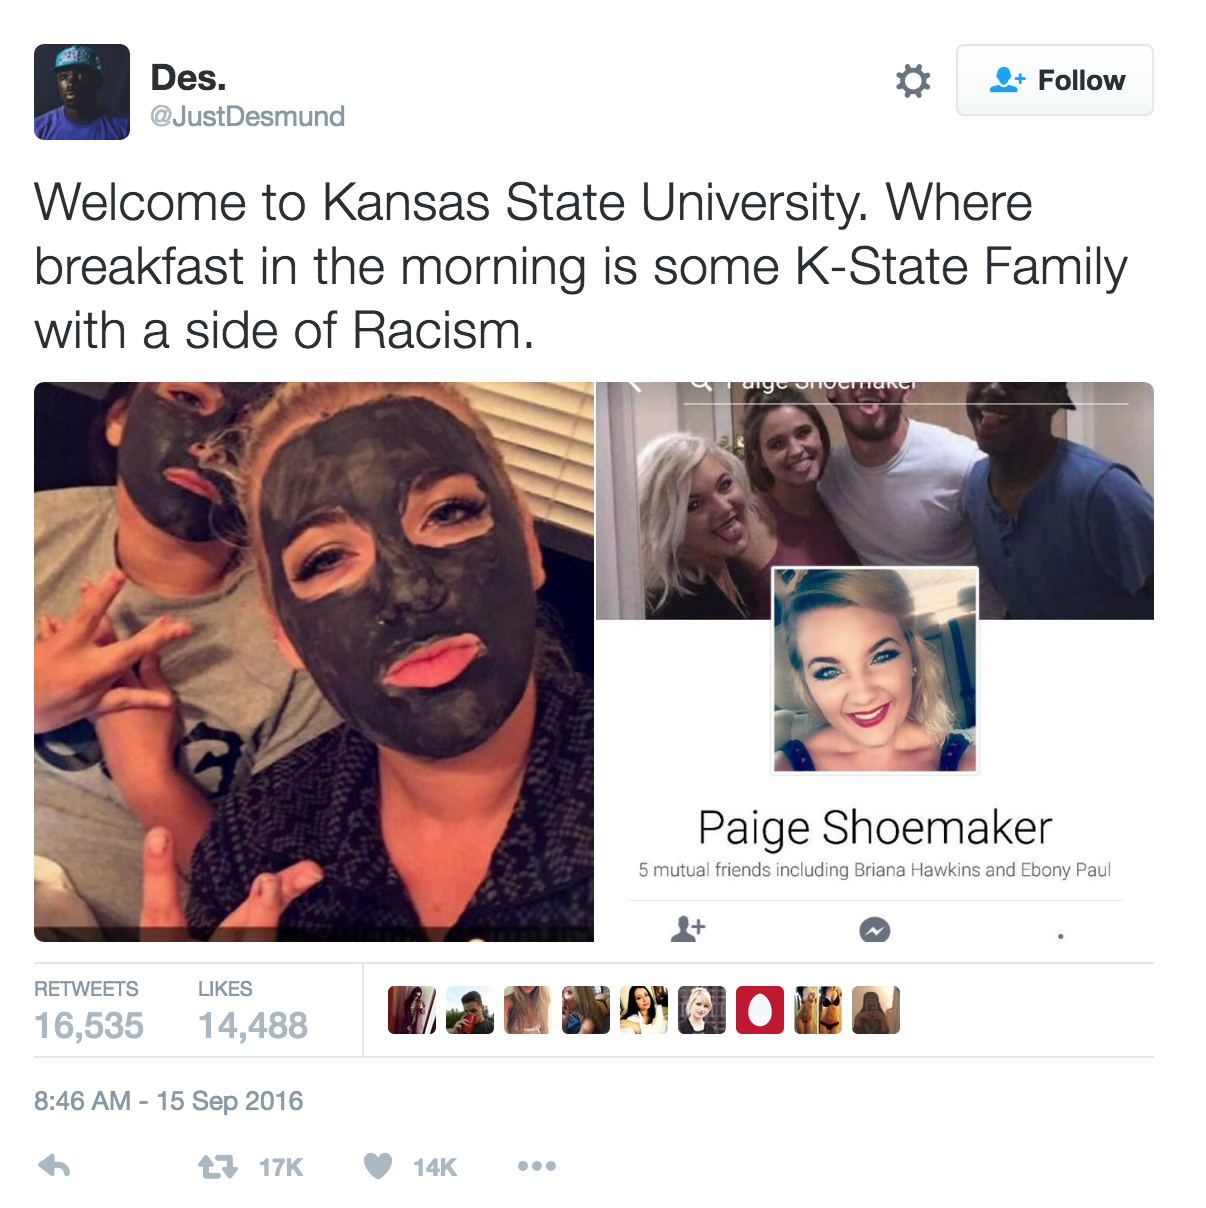
Task: Click the last liker avatar in the row
Action: tap(876, 1010)
